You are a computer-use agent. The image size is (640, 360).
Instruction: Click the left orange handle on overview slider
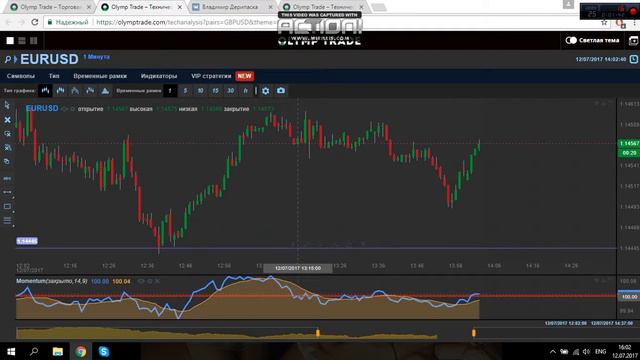tap(318, 333)
